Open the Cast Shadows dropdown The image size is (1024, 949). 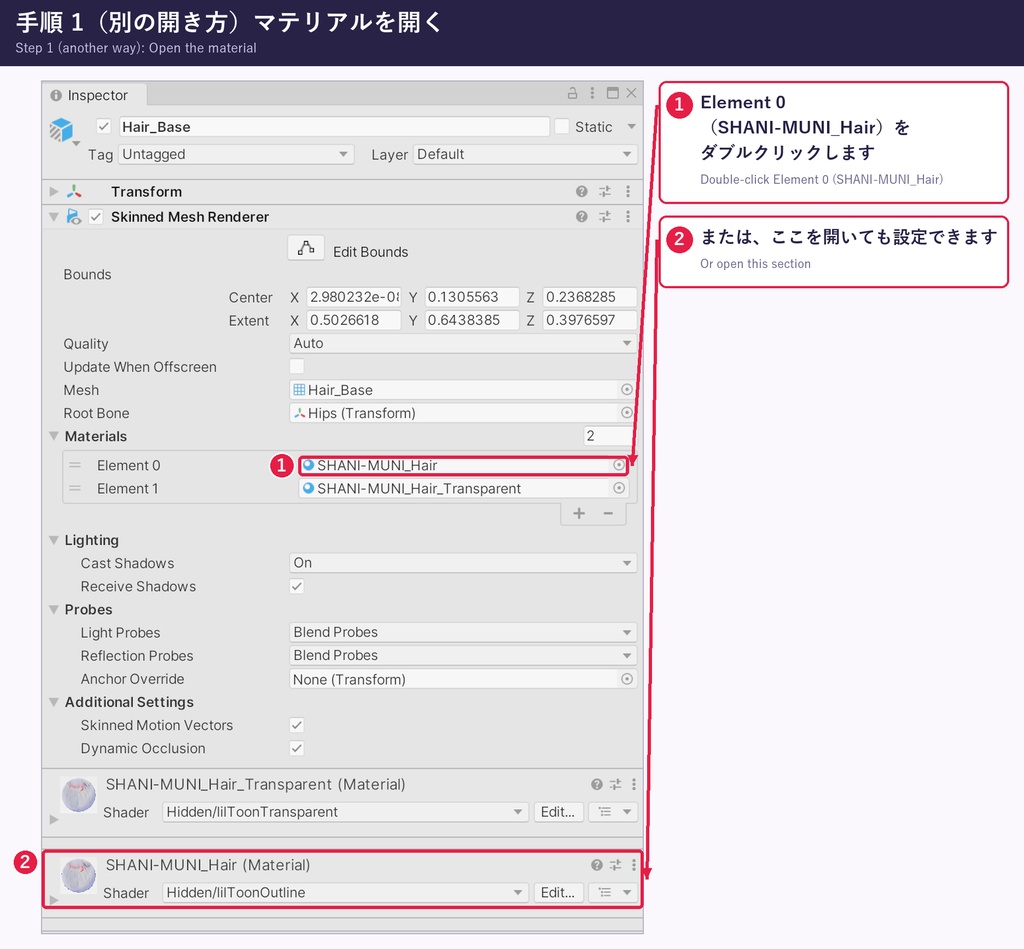pos(463,562)
